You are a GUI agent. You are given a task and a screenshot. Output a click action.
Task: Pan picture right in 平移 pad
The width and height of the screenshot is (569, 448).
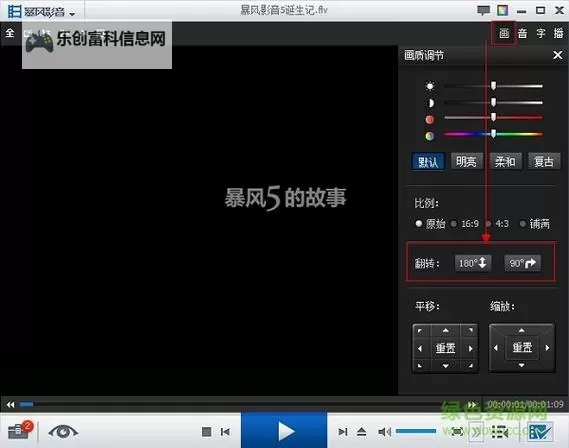click(470, 349)
